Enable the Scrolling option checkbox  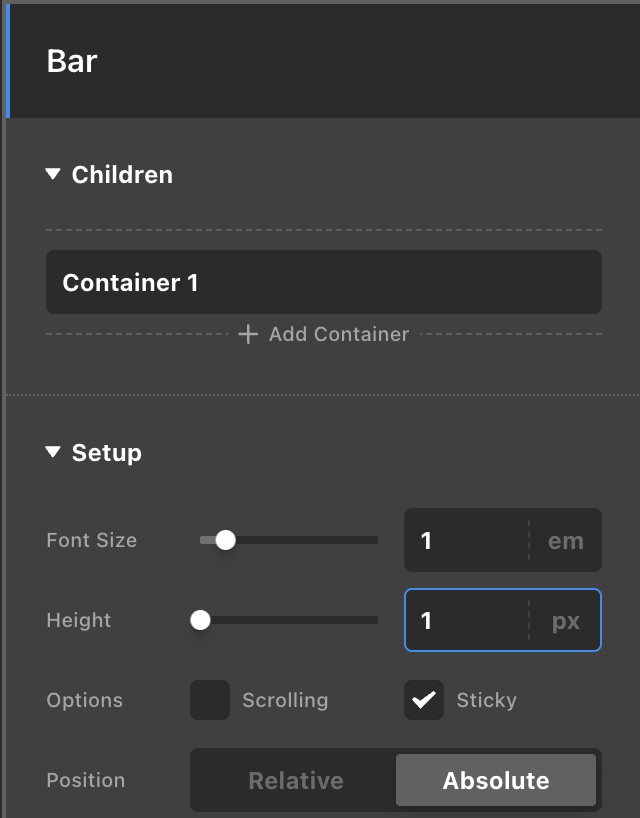click(x=210, y=700)
